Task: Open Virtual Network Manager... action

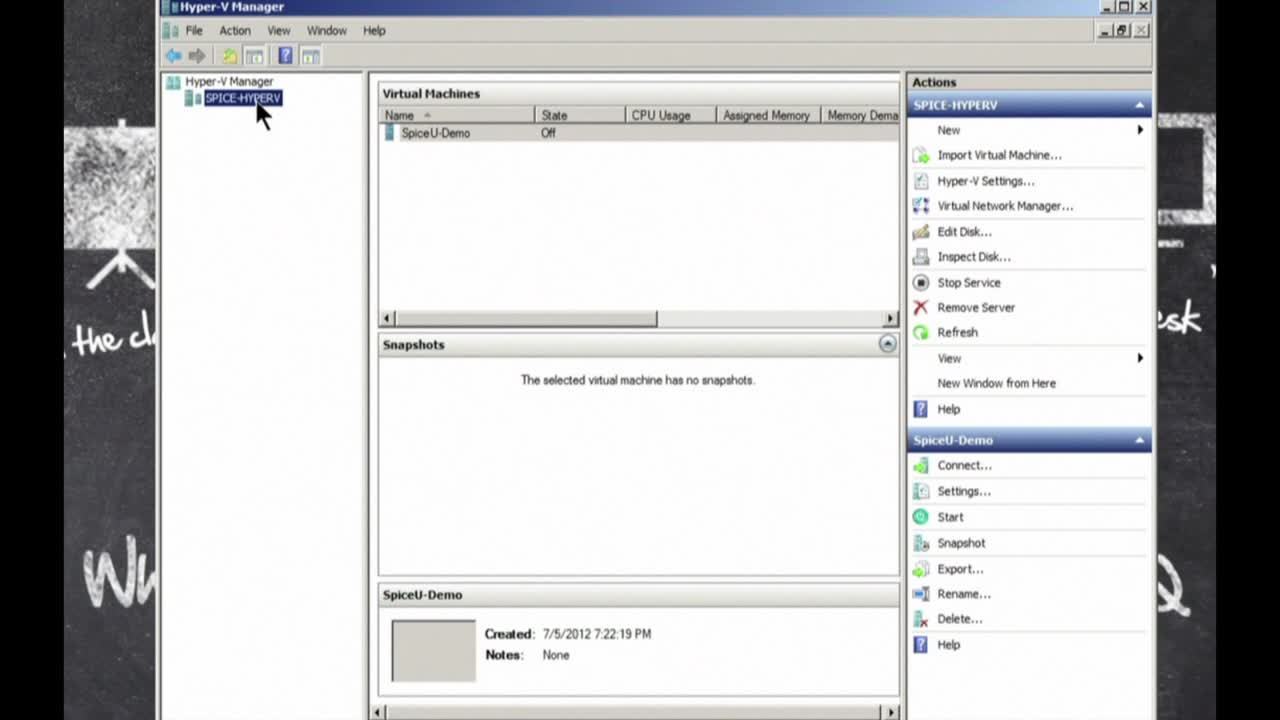Action: (x=1005, y=206)
